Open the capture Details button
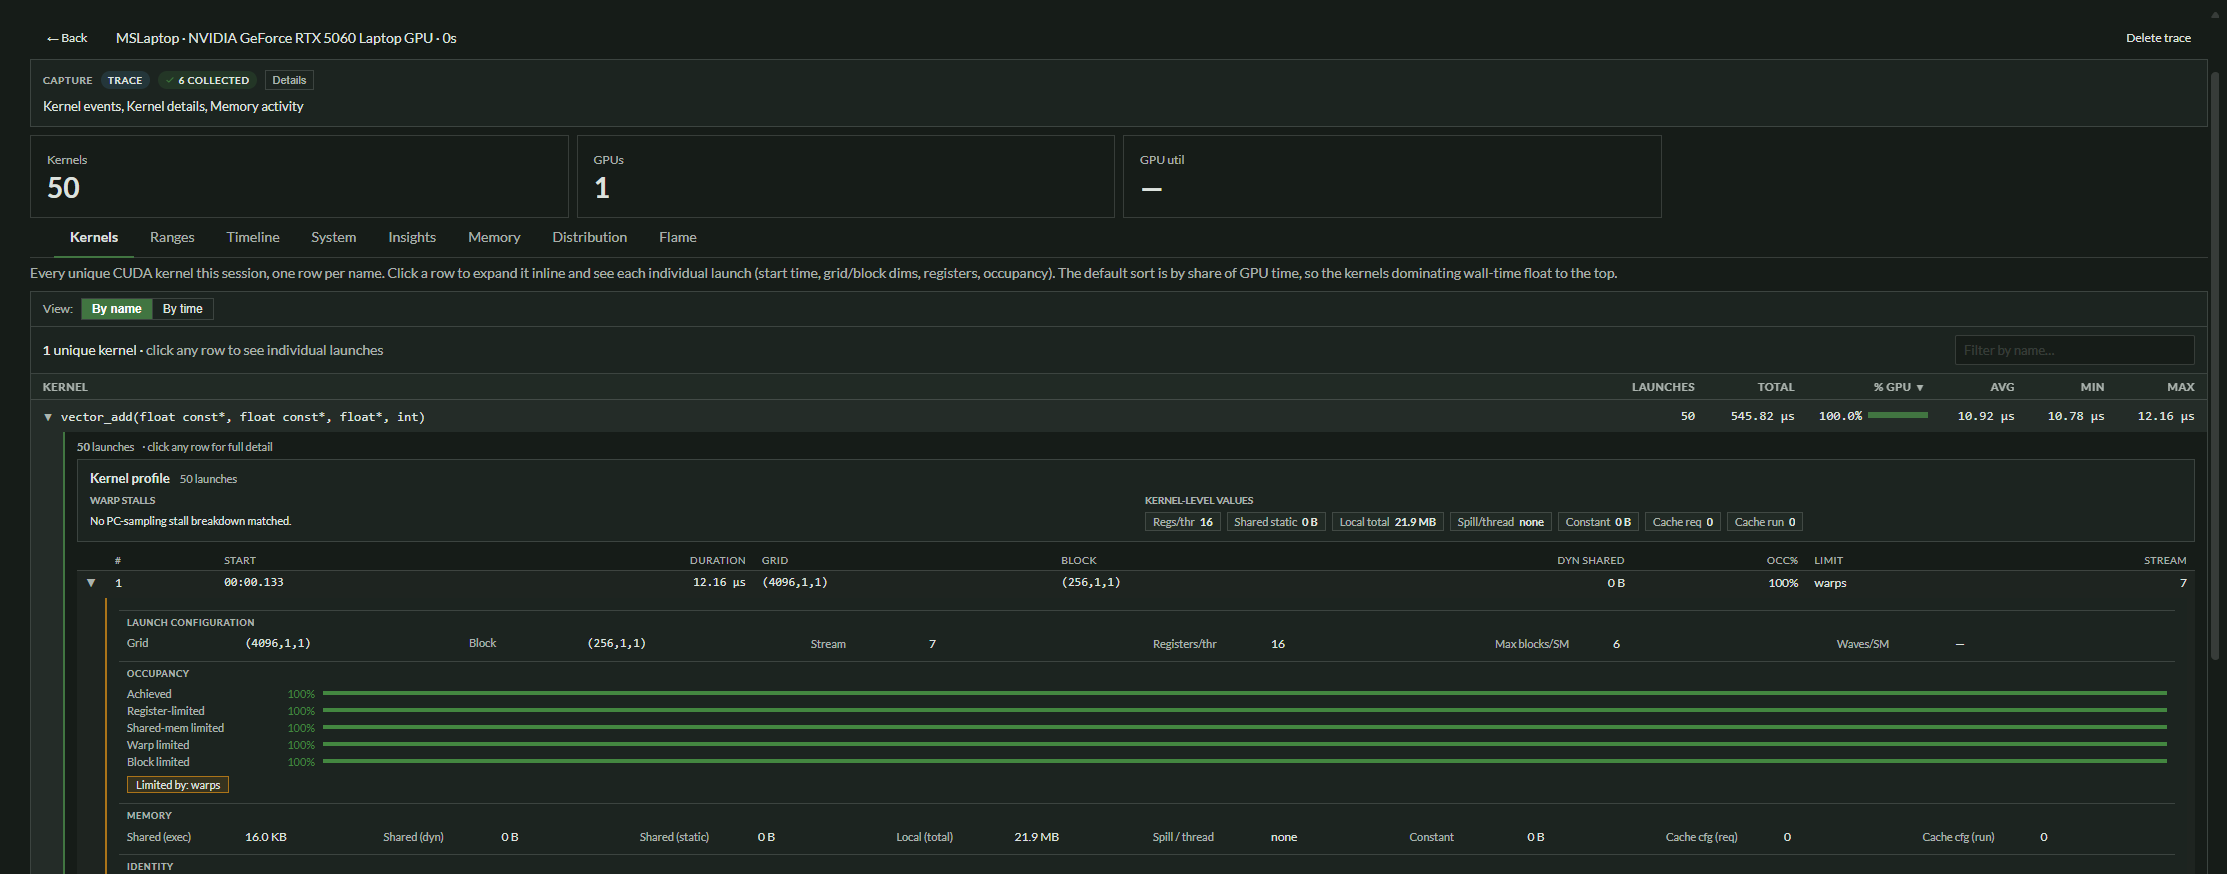The height and width of the screenshot is (874, 2227). coord(289,80)
